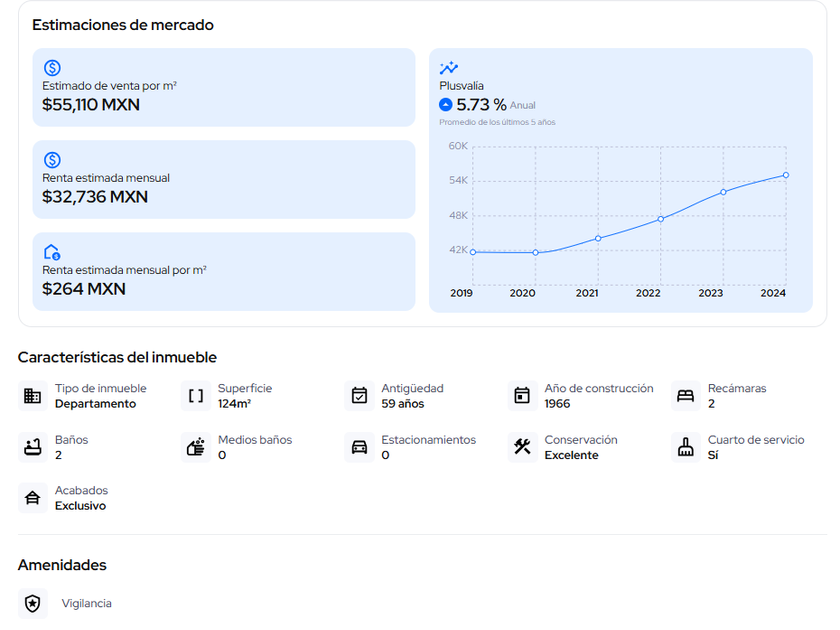This screenshot has width=840, height=630.
Task: Select the 2019 data point on chart
Action: point(473,252)
